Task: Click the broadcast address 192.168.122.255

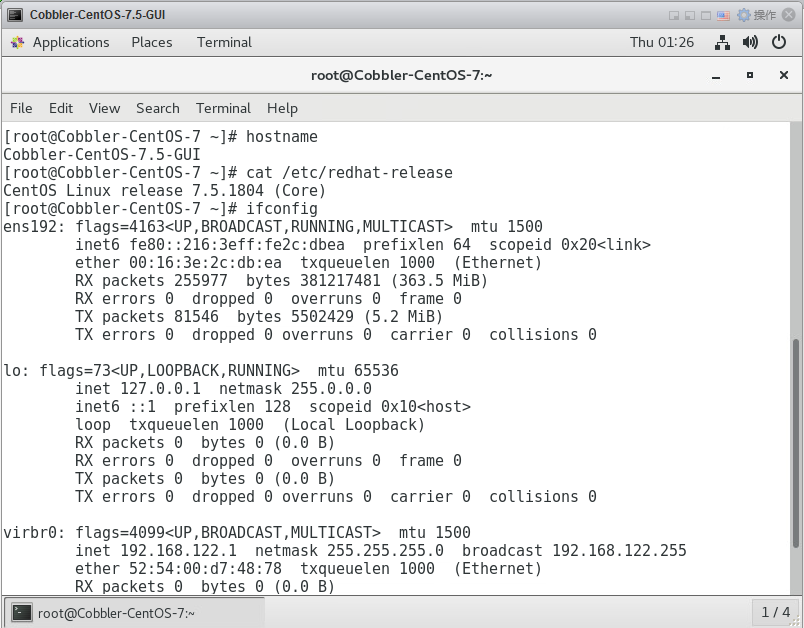Action: tap(619, 551)
